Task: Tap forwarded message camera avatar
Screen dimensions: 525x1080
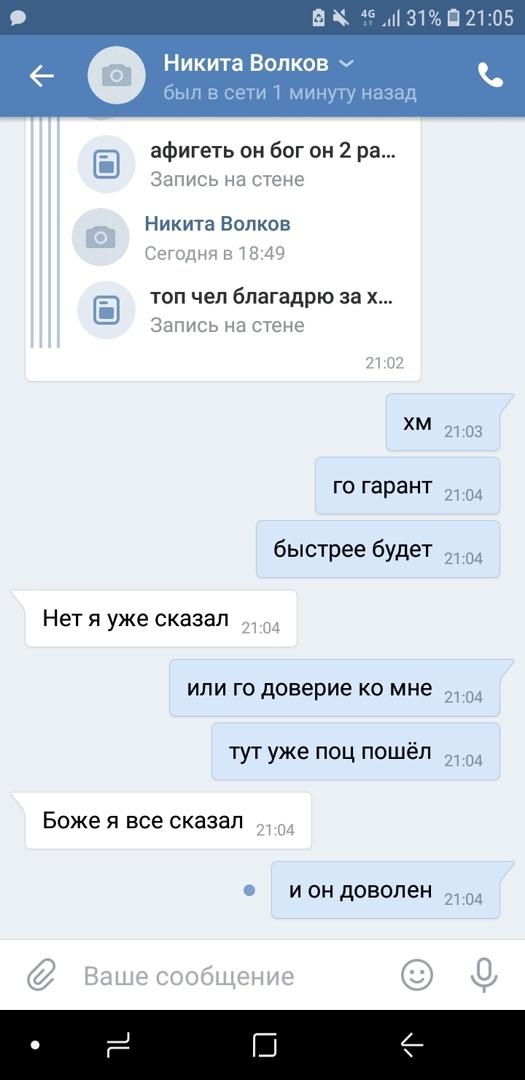Action: click(101, 237)
